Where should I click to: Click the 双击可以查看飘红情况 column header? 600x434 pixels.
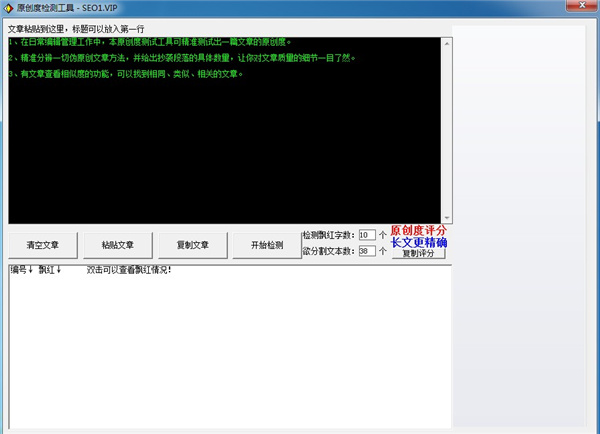tap(129, 270)
